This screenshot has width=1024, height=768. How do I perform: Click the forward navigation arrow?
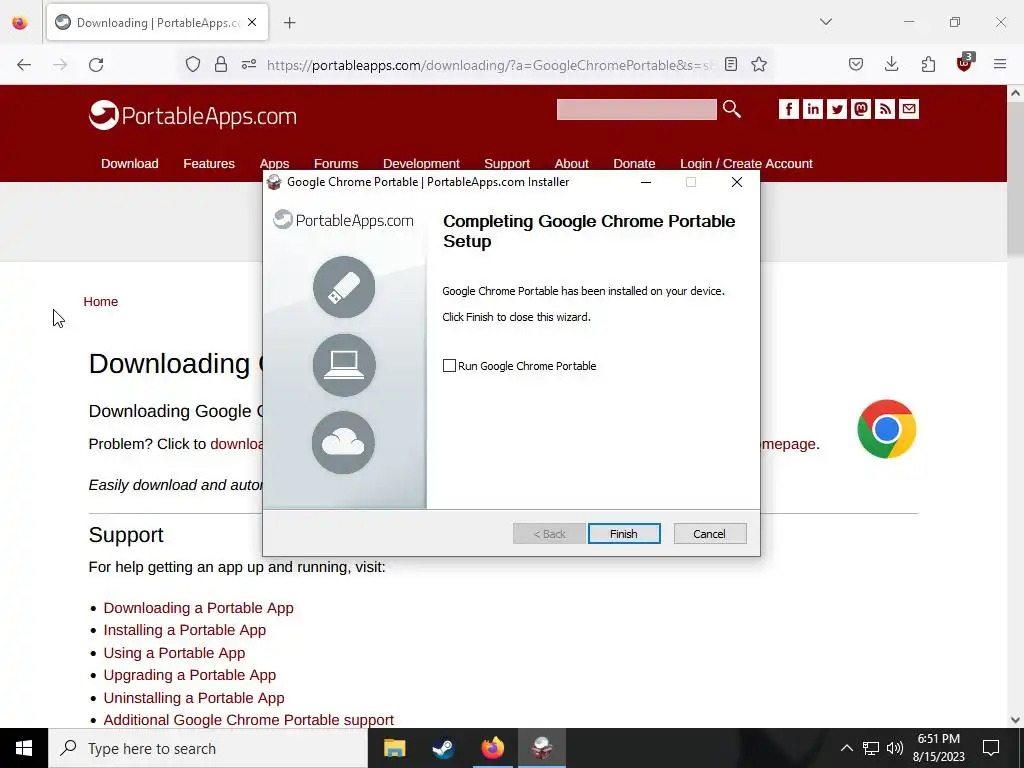tap(60, 65)
